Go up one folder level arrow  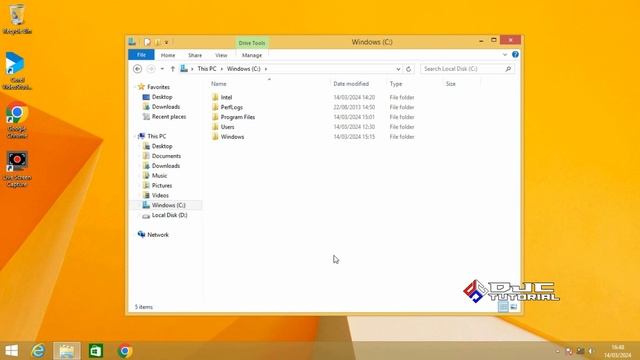[173, 69]
